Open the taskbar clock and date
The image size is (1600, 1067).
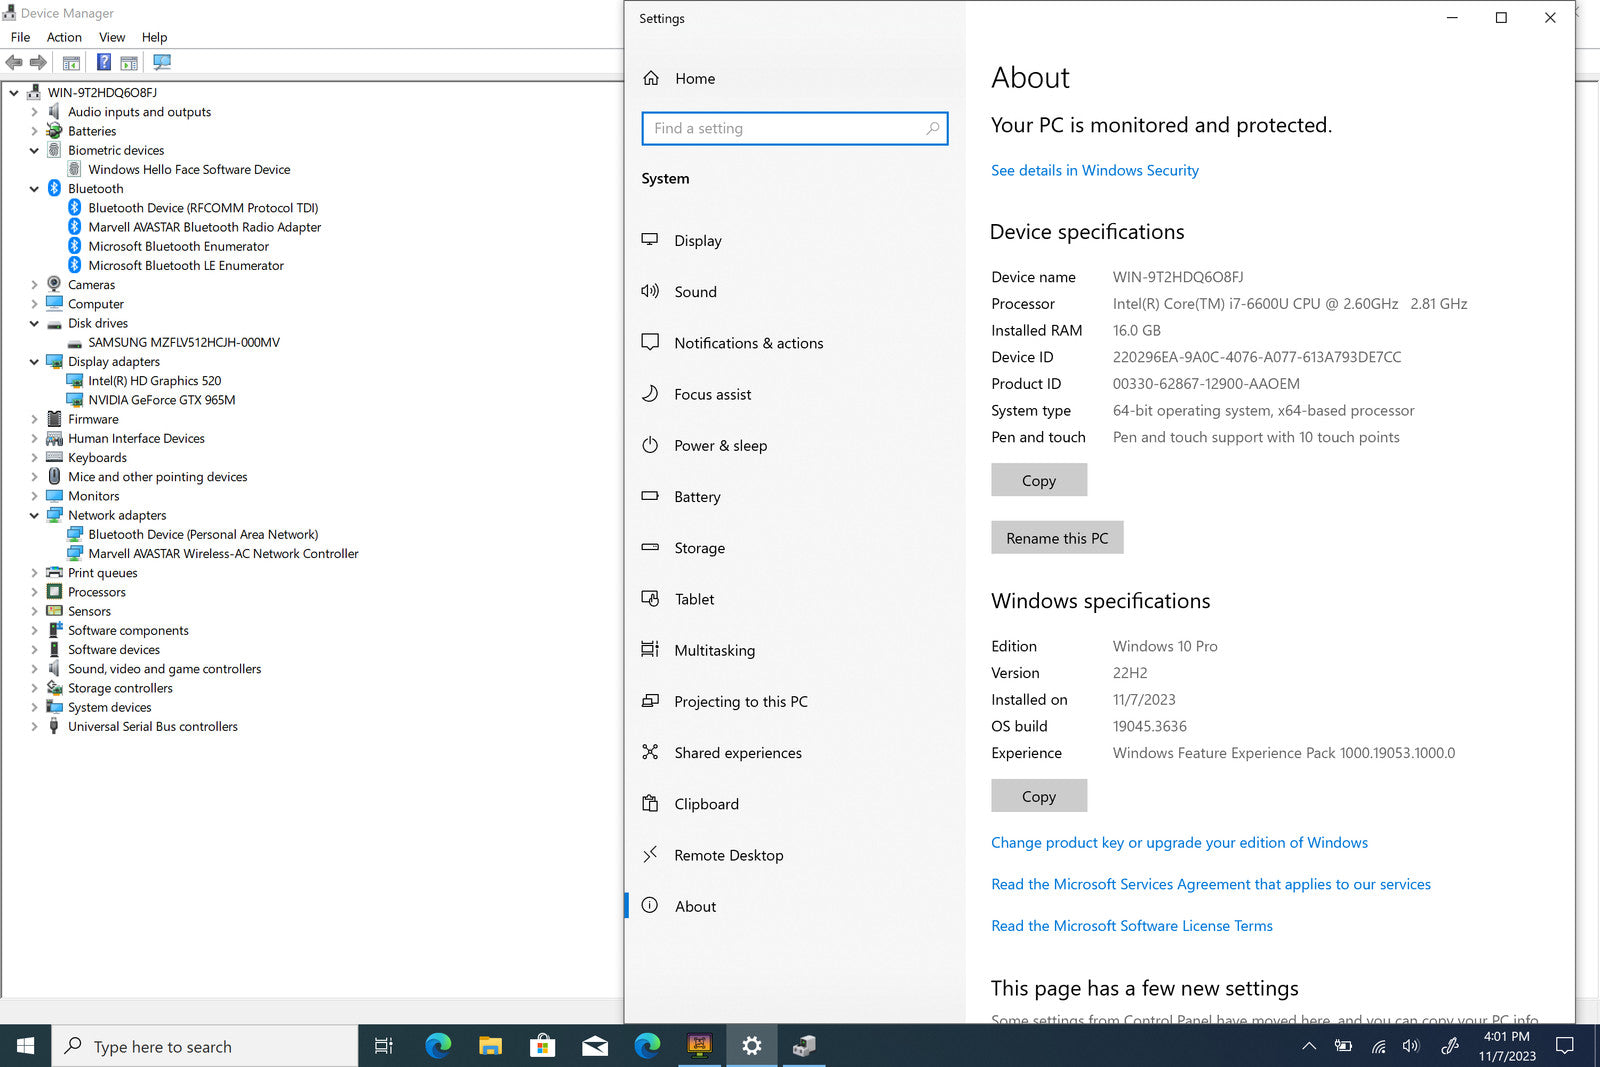tap(1507, 1046)
